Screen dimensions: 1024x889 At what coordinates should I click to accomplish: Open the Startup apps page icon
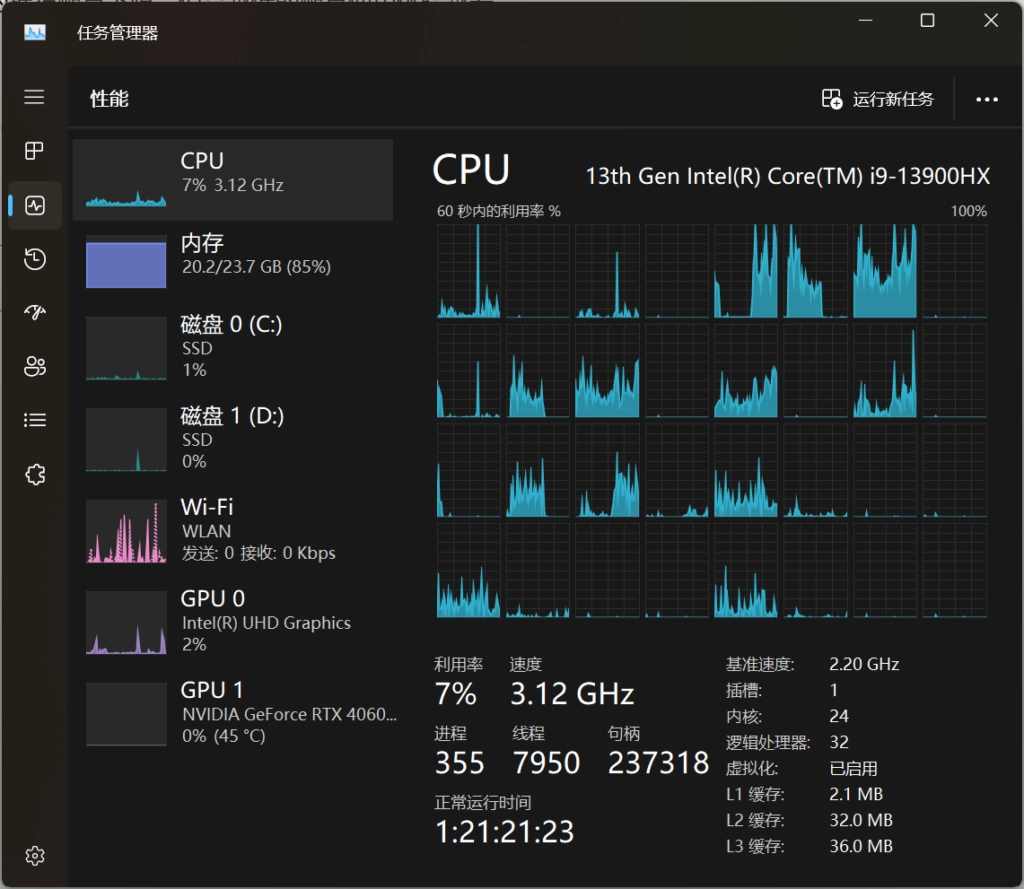pyautogui.click(x=35, y=313)
